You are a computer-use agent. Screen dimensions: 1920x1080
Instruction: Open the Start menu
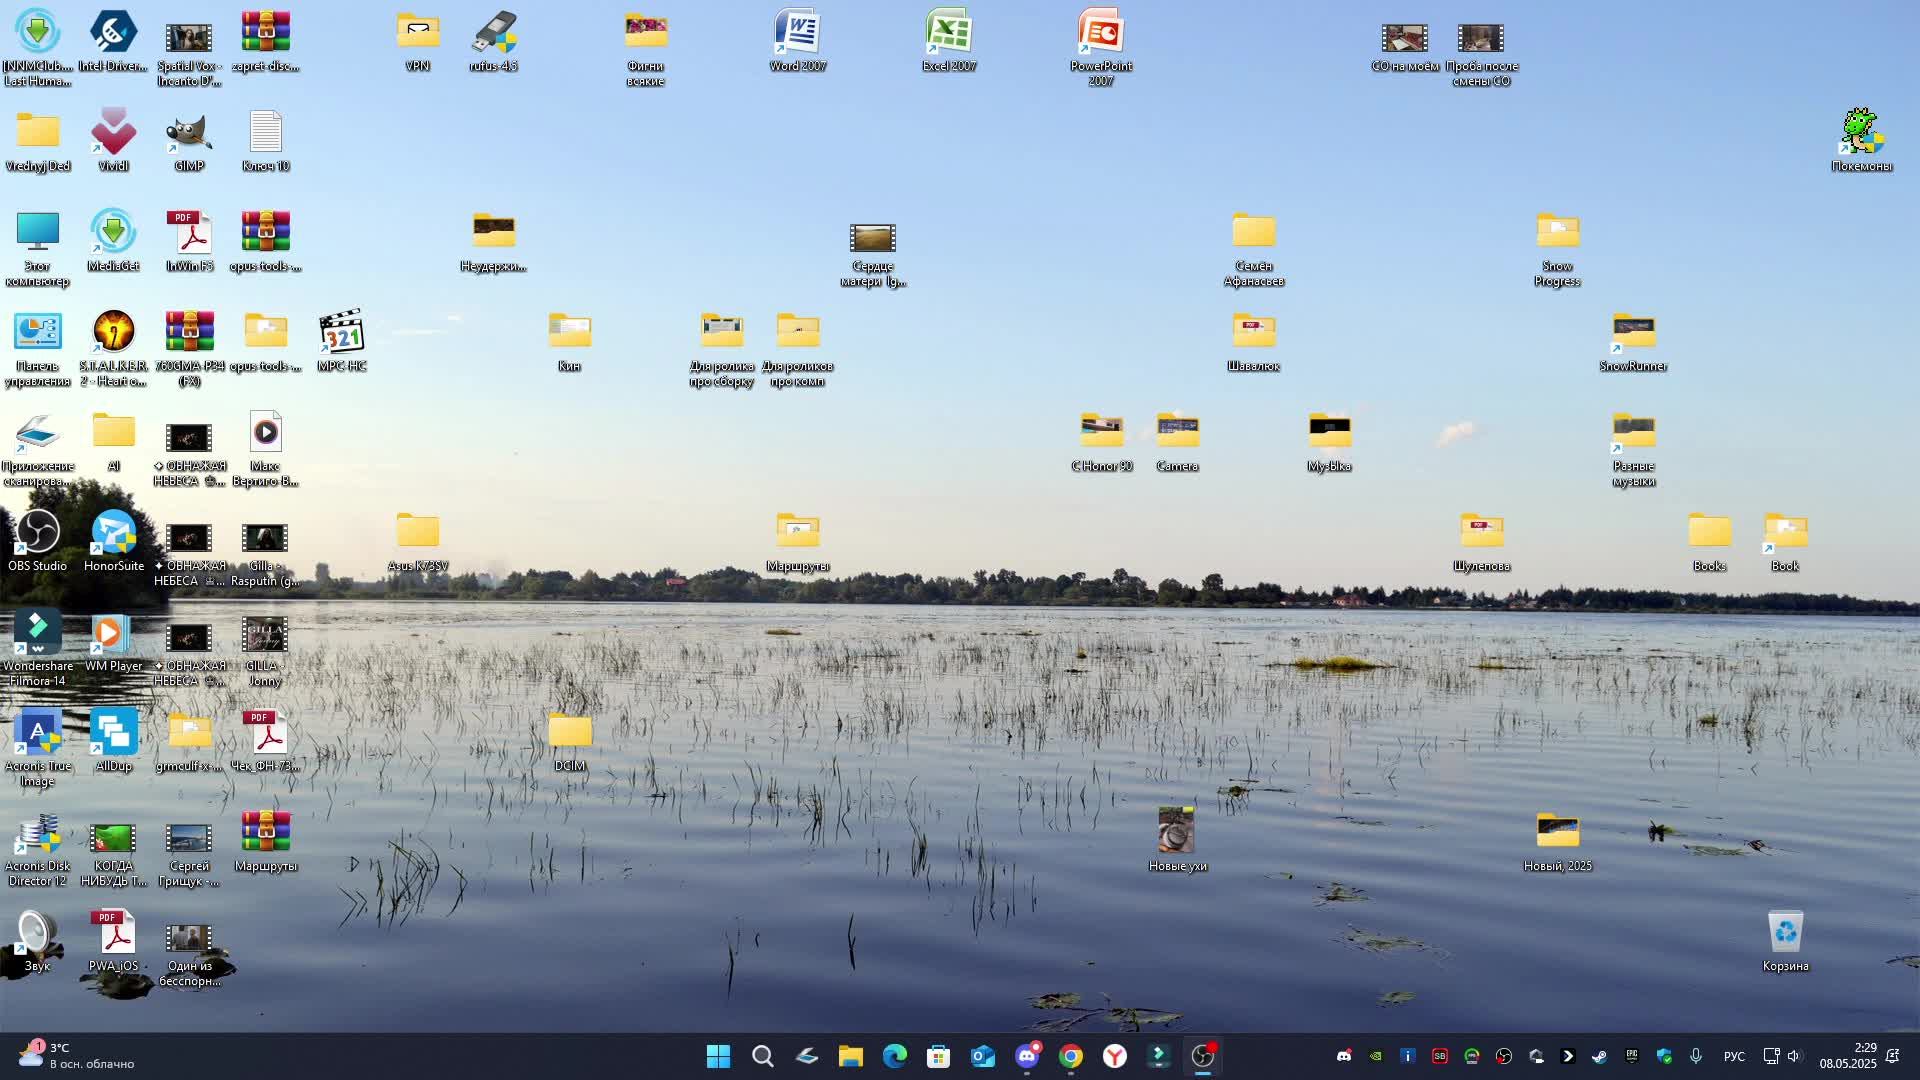(717, 1057)
